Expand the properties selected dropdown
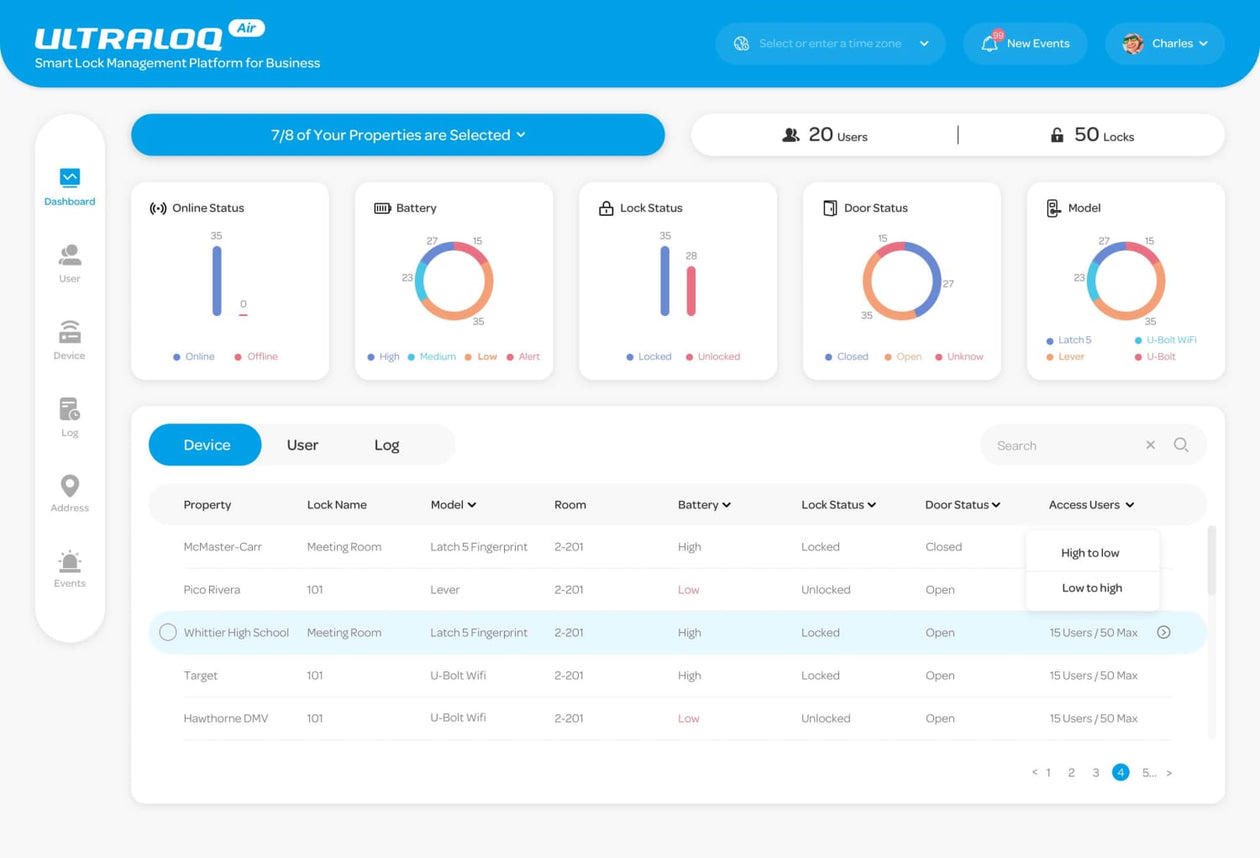Image resolution: width=1260 pixels, height=858 pixels. click(x=398, y=135)
